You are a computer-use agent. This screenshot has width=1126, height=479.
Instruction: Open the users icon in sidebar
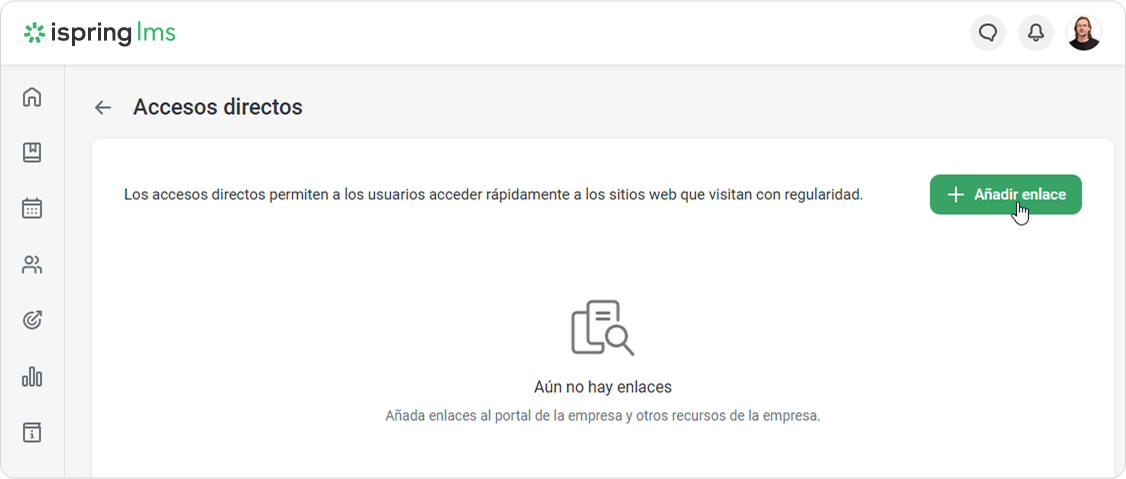tap(32, 265)
